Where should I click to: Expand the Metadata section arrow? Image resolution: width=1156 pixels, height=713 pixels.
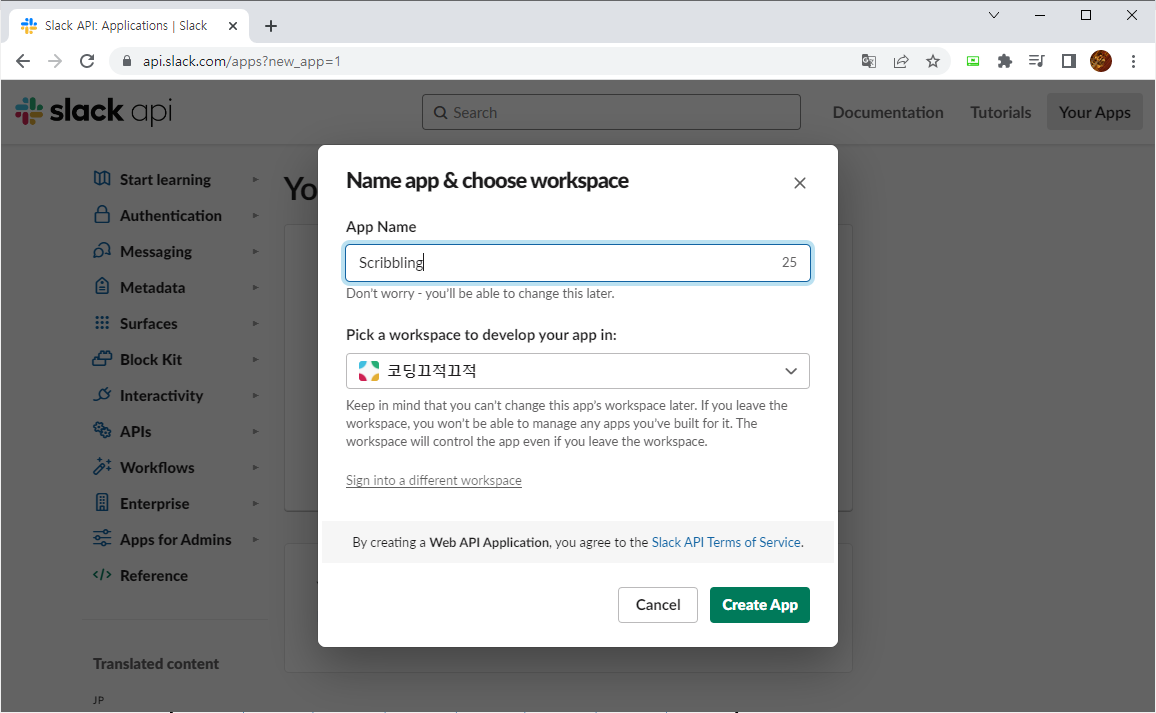click(x=256, y=288)
